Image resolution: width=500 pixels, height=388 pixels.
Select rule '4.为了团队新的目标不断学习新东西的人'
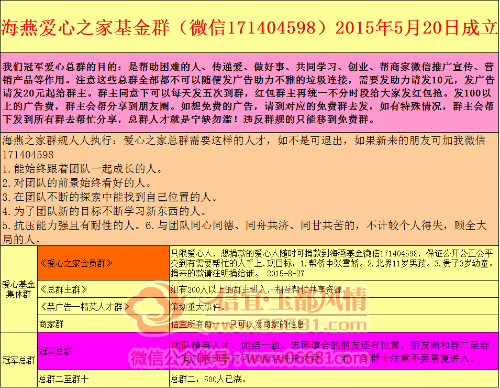pos(104,211)
